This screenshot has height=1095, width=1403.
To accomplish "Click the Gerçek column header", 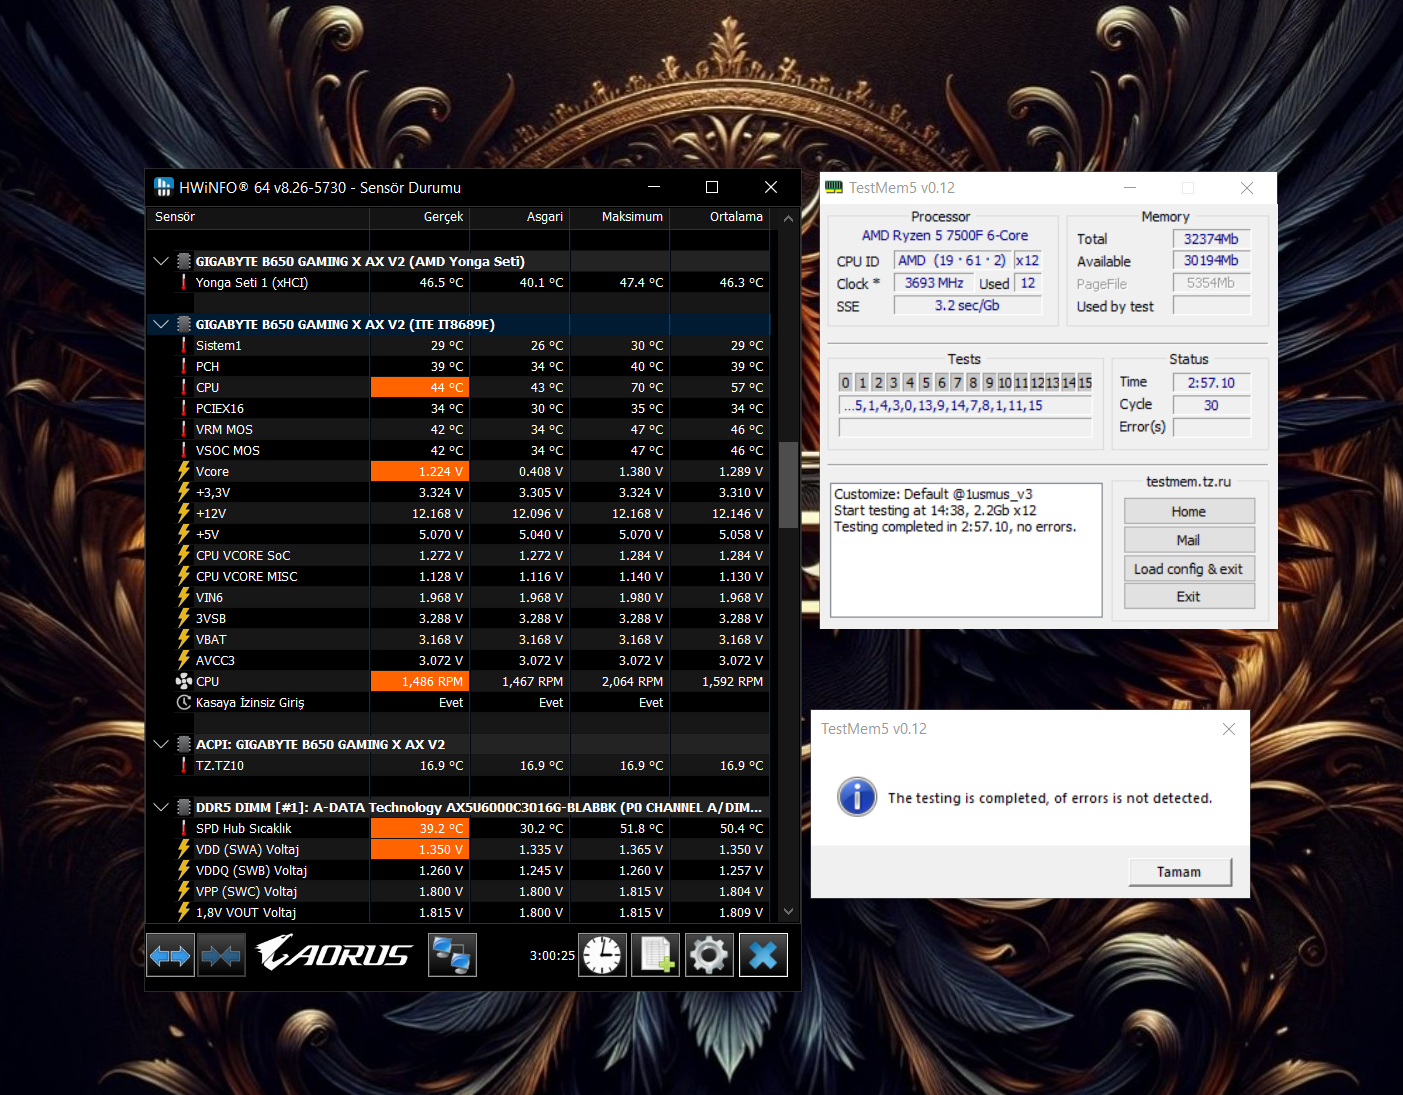I will [420, 217].
